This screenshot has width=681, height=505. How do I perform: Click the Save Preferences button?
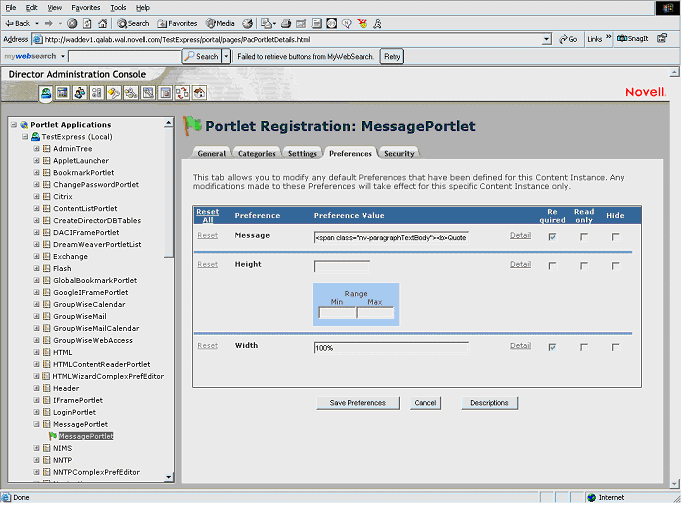[x=357, y=403]
